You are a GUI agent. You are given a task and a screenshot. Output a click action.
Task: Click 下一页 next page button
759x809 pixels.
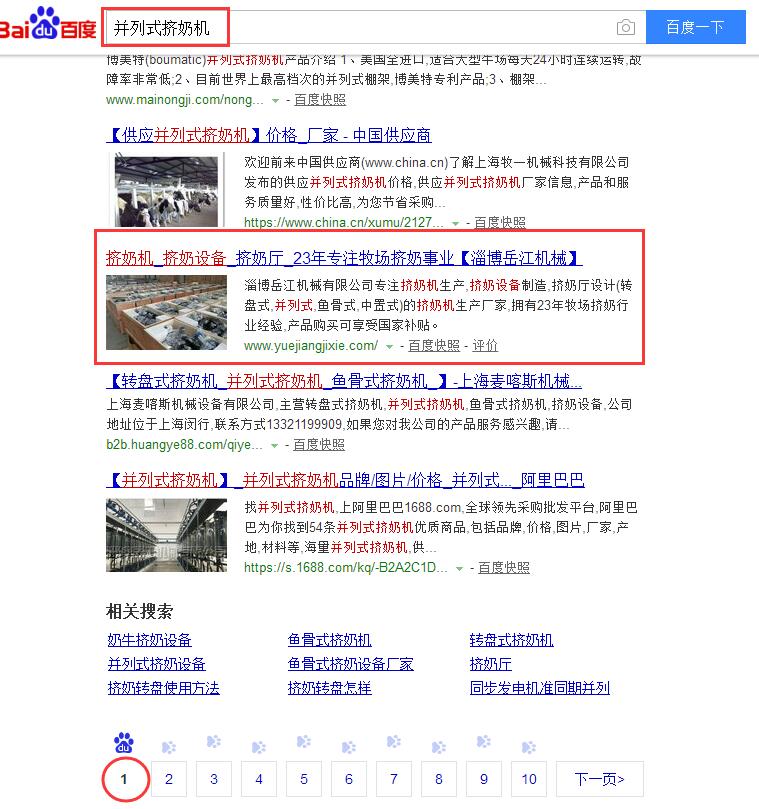point(600,779)
